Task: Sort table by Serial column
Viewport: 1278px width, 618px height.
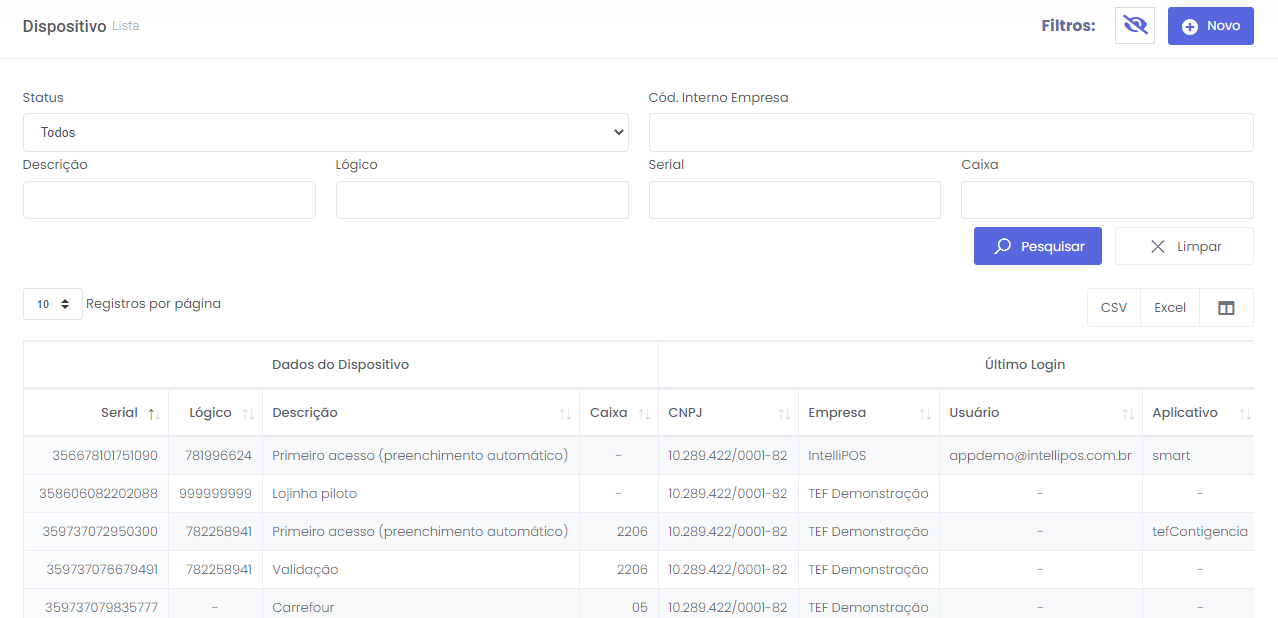Action: click(x=154, y=413)
